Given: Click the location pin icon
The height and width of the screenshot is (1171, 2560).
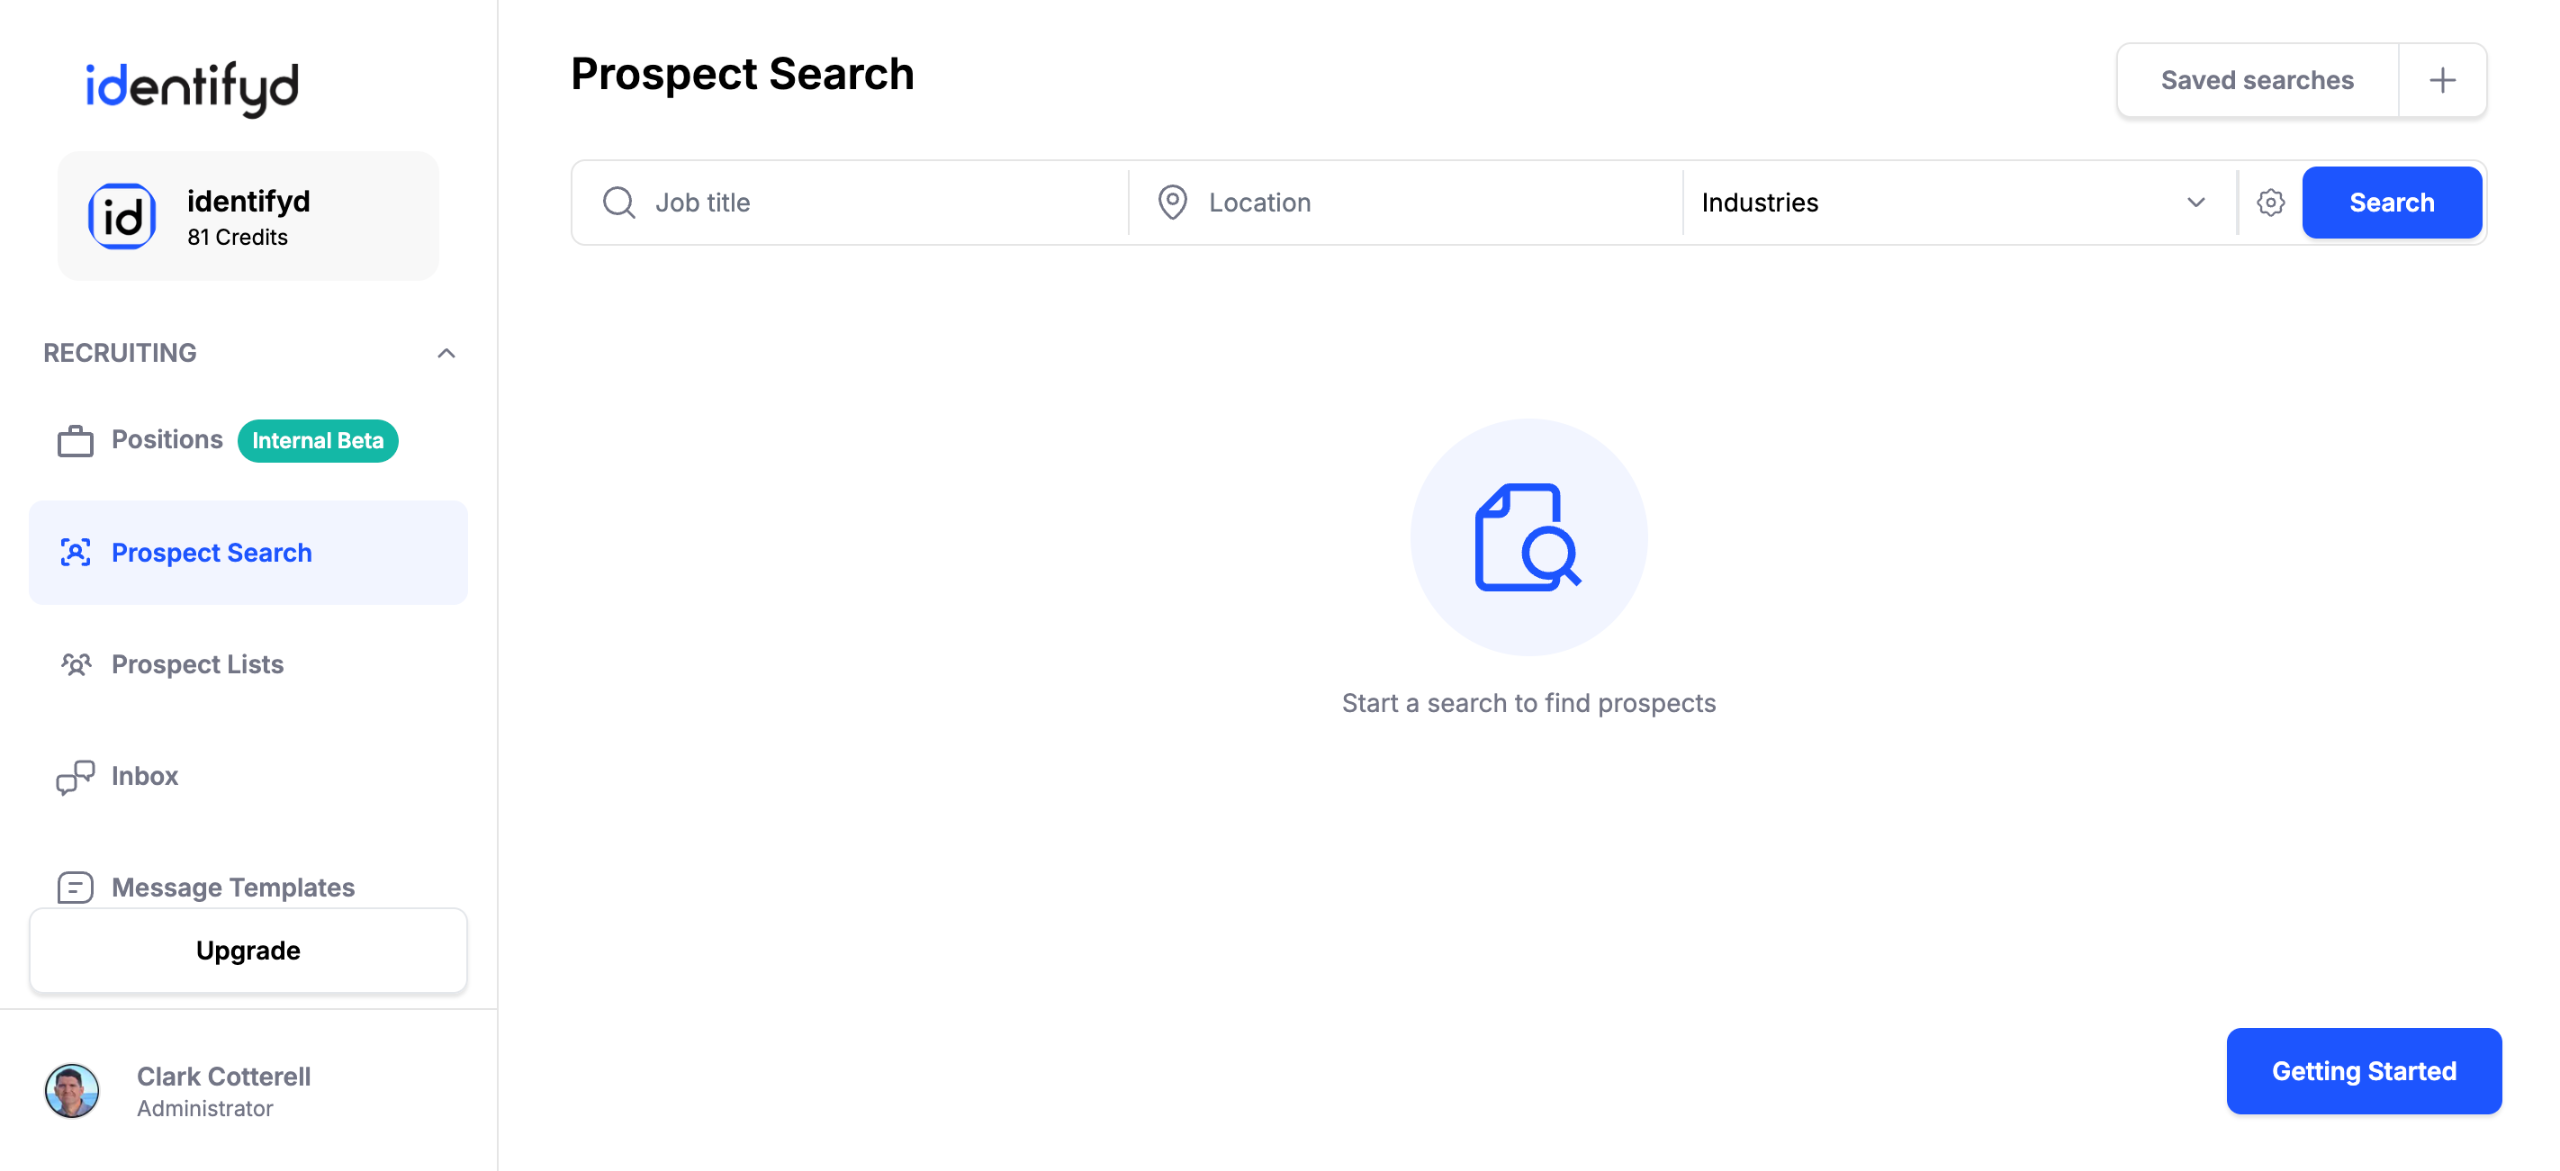Looking at the screenshot, I should pos(1172,203).
